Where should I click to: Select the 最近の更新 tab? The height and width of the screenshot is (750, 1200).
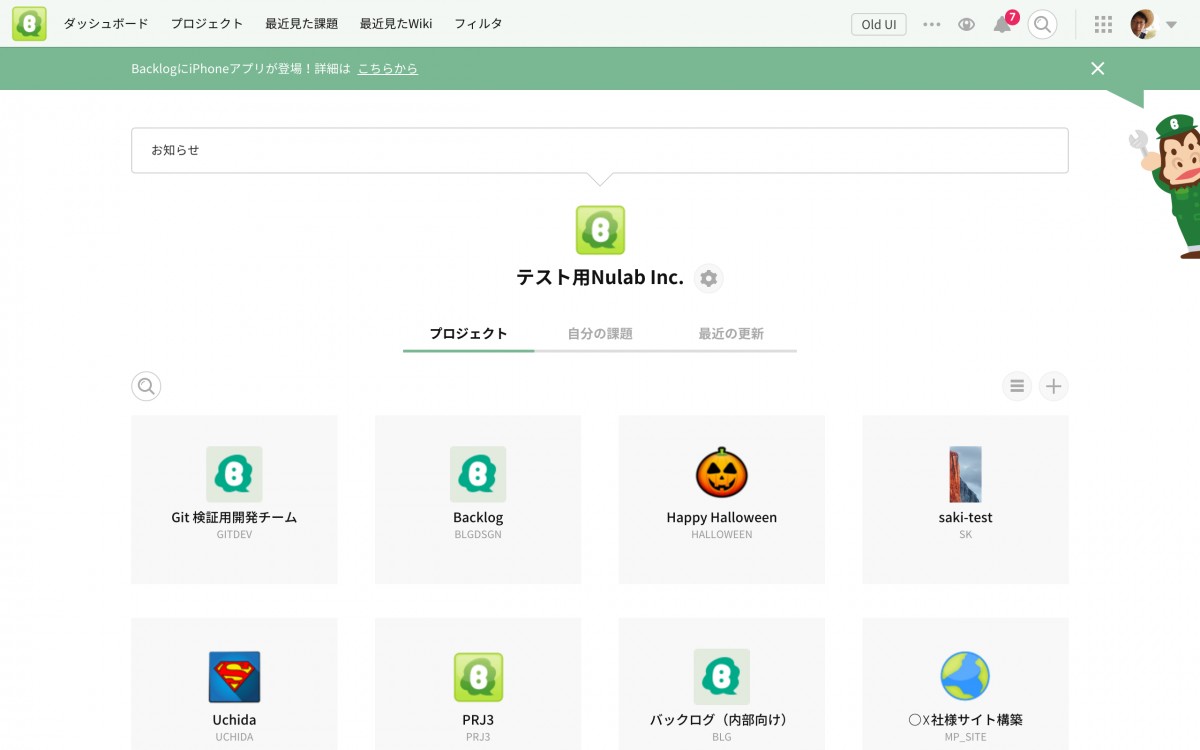pos(731,334)
